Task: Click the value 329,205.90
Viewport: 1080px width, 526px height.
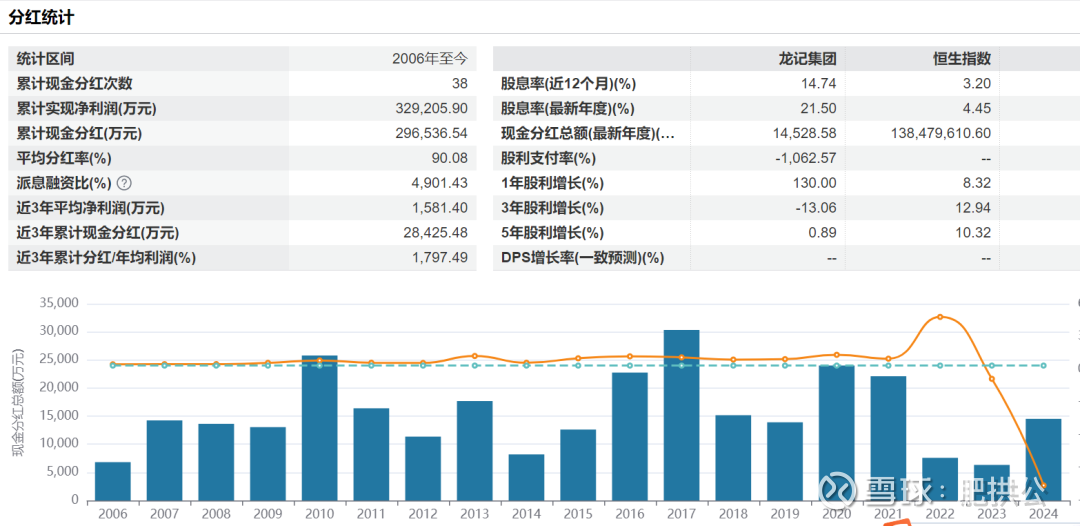Action: click(432, 109)
